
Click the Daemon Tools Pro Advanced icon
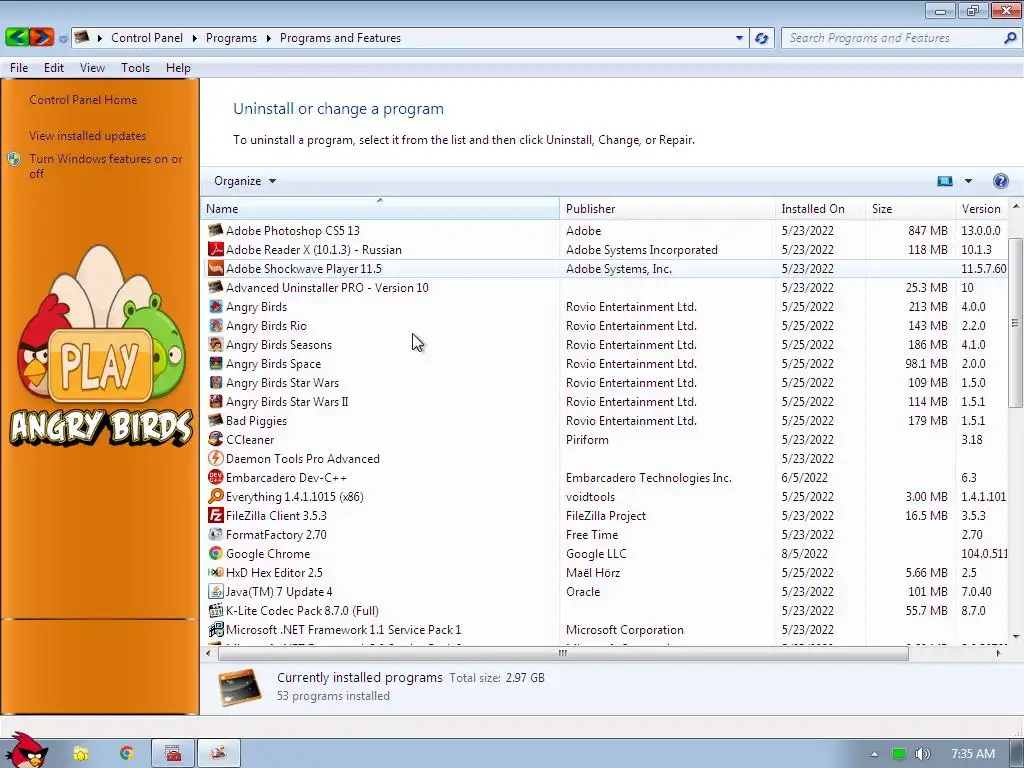pos(216,458)
